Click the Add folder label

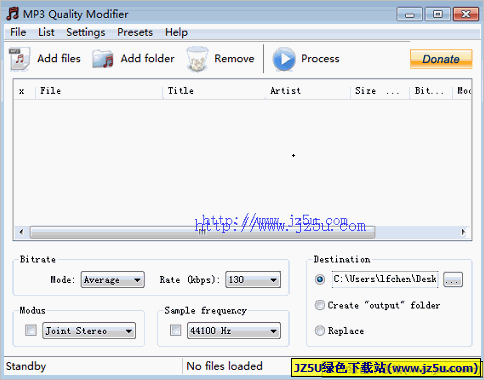[147, 59]
